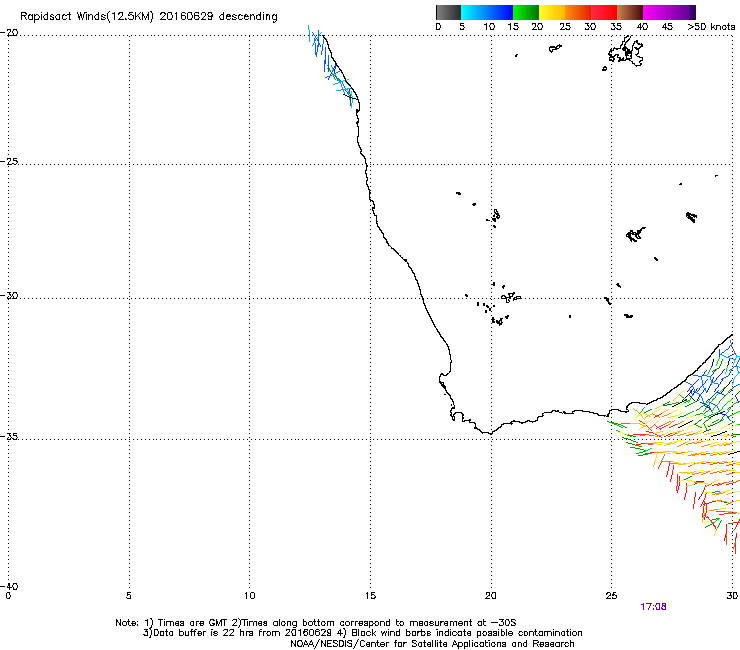Image resolution: width=740 pixels, height=650 pixels.
Task: Click the "5" longitude label on the bottom axis
Action: (x=128, y=596)
